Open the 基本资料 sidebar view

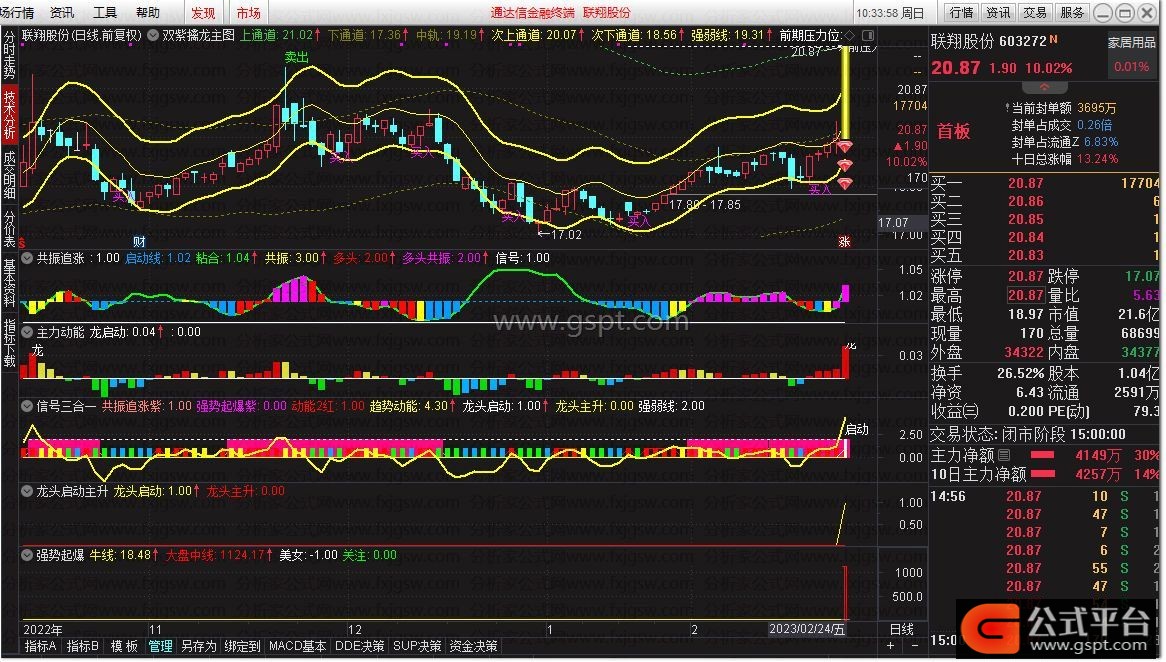point(9,283)
